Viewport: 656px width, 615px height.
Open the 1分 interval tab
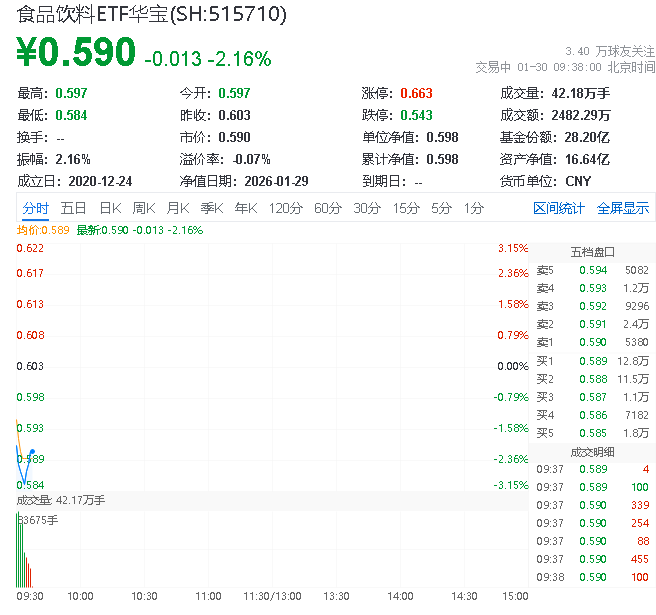(474, 208)
